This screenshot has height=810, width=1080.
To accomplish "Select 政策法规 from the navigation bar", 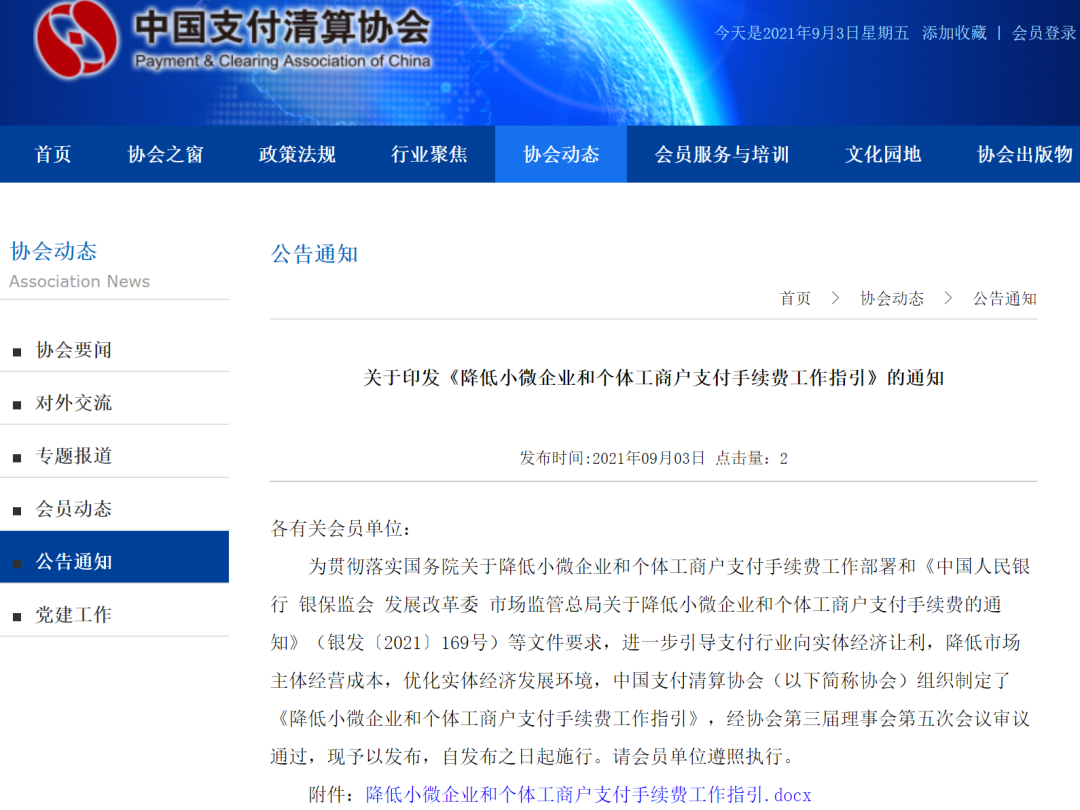I will [x=297, y=154].
